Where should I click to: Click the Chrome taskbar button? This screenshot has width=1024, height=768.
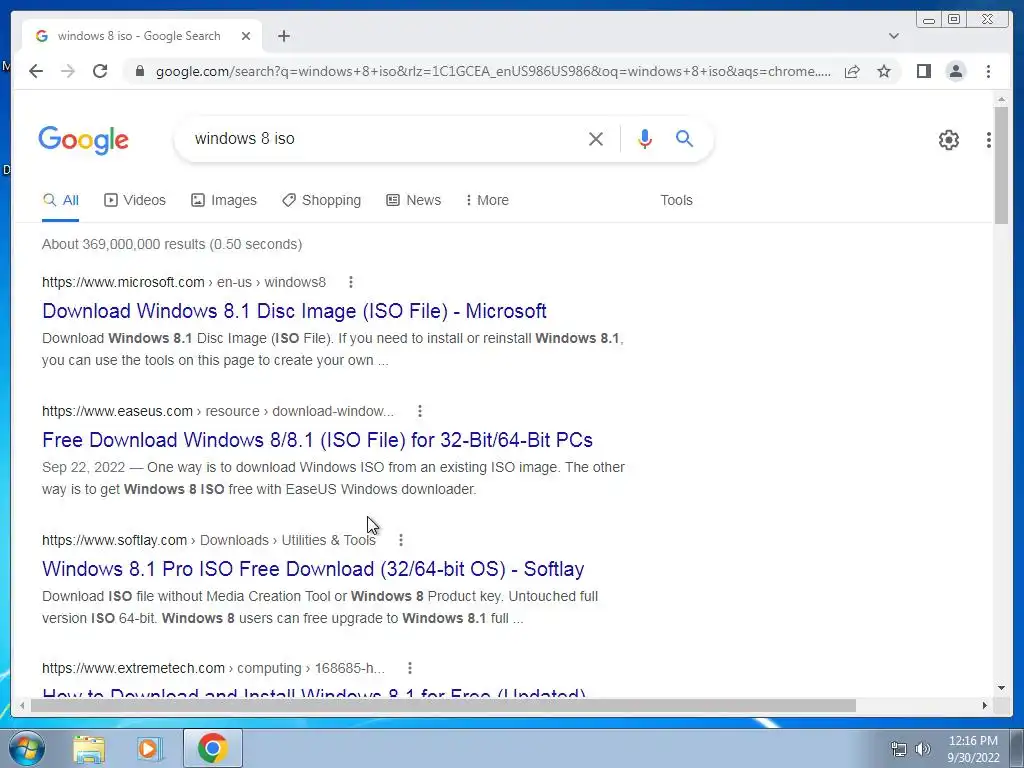213,748
